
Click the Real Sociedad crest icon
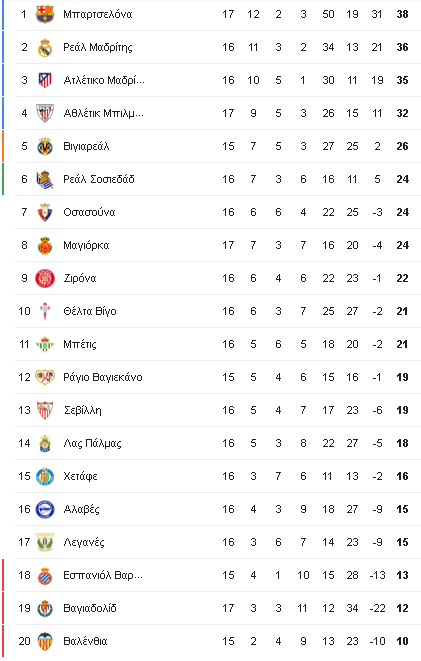(45, 179)
